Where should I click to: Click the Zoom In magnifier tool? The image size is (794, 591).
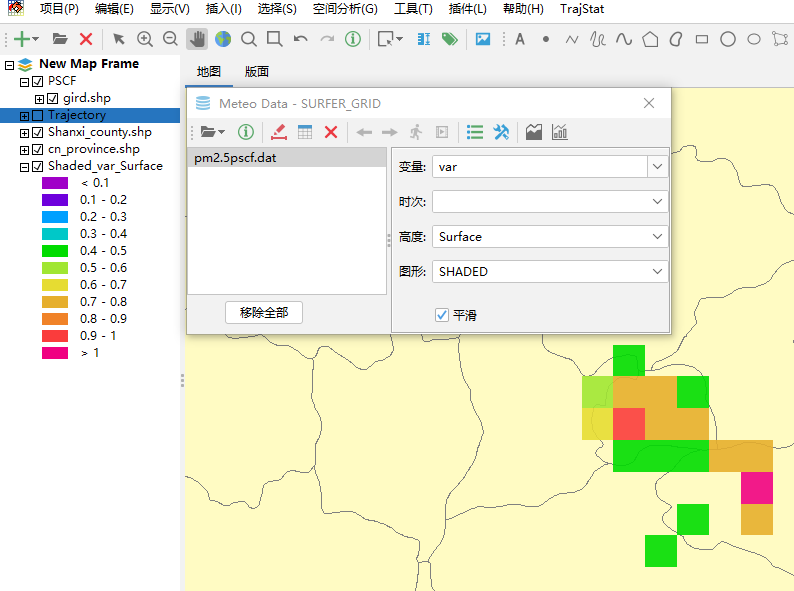[145, 39]
